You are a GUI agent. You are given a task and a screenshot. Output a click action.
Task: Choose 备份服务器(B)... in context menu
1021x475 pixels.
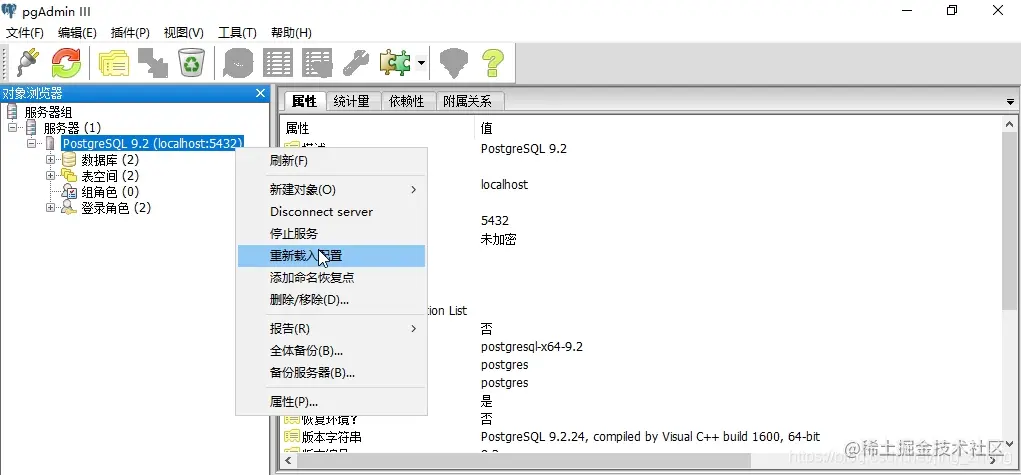click(x=331, y=373)
